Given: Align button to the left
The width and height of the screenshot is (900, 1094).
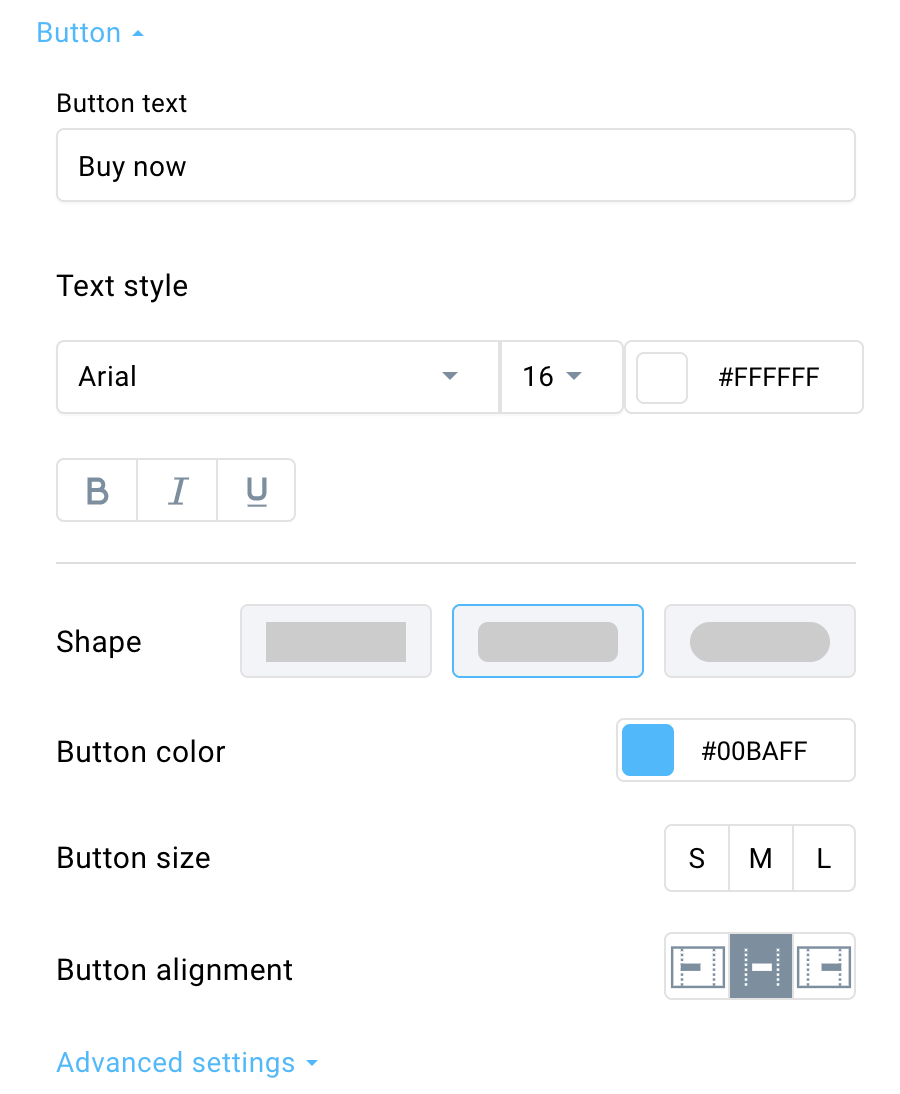Looking at the screenshot, I should tap(697, 966).
